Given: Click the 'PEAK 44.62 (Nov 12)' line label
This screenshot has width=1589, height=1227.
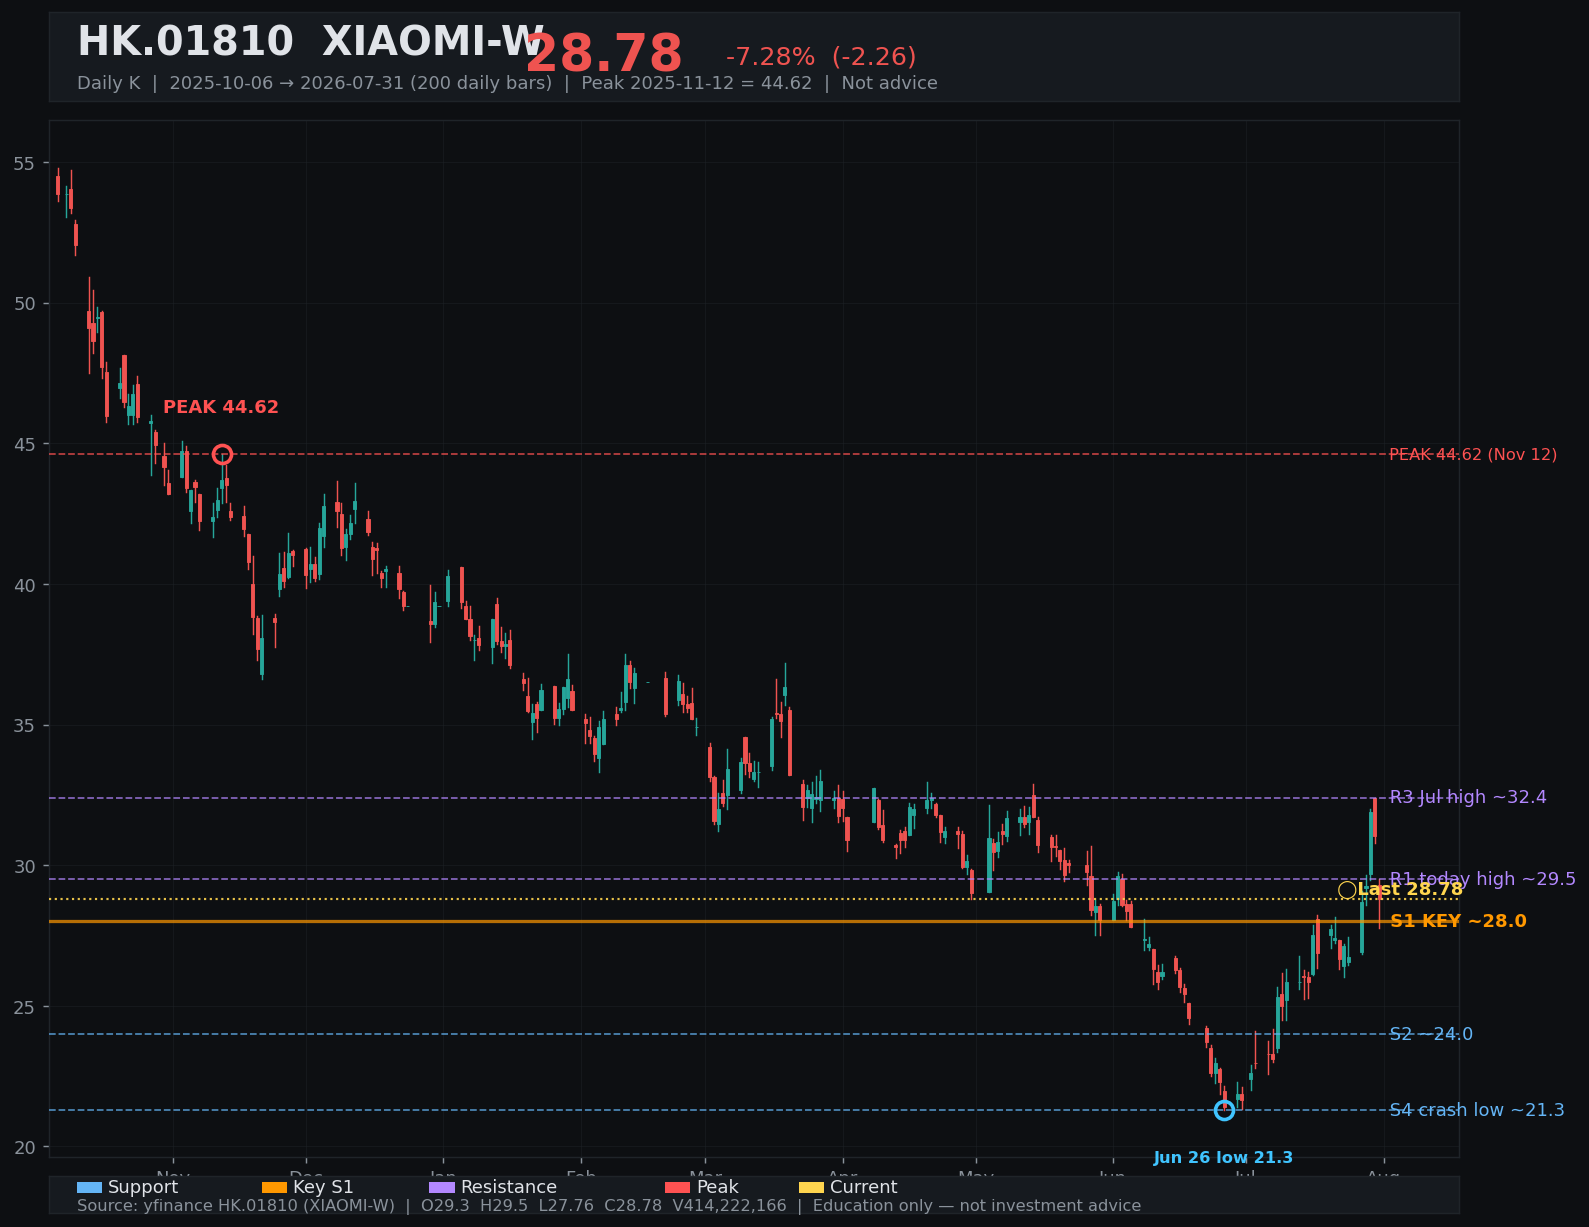Looking at the screenshot, I should [1473, 455].
